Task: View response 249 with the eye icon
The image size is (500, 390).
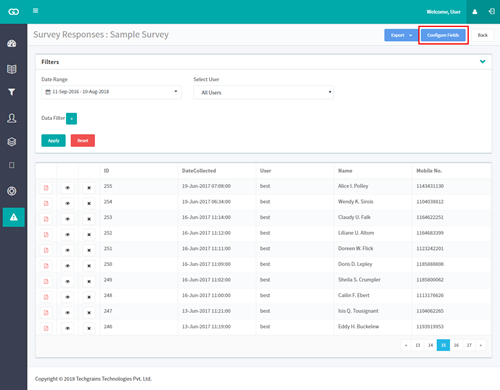Action: click(67, 281)
